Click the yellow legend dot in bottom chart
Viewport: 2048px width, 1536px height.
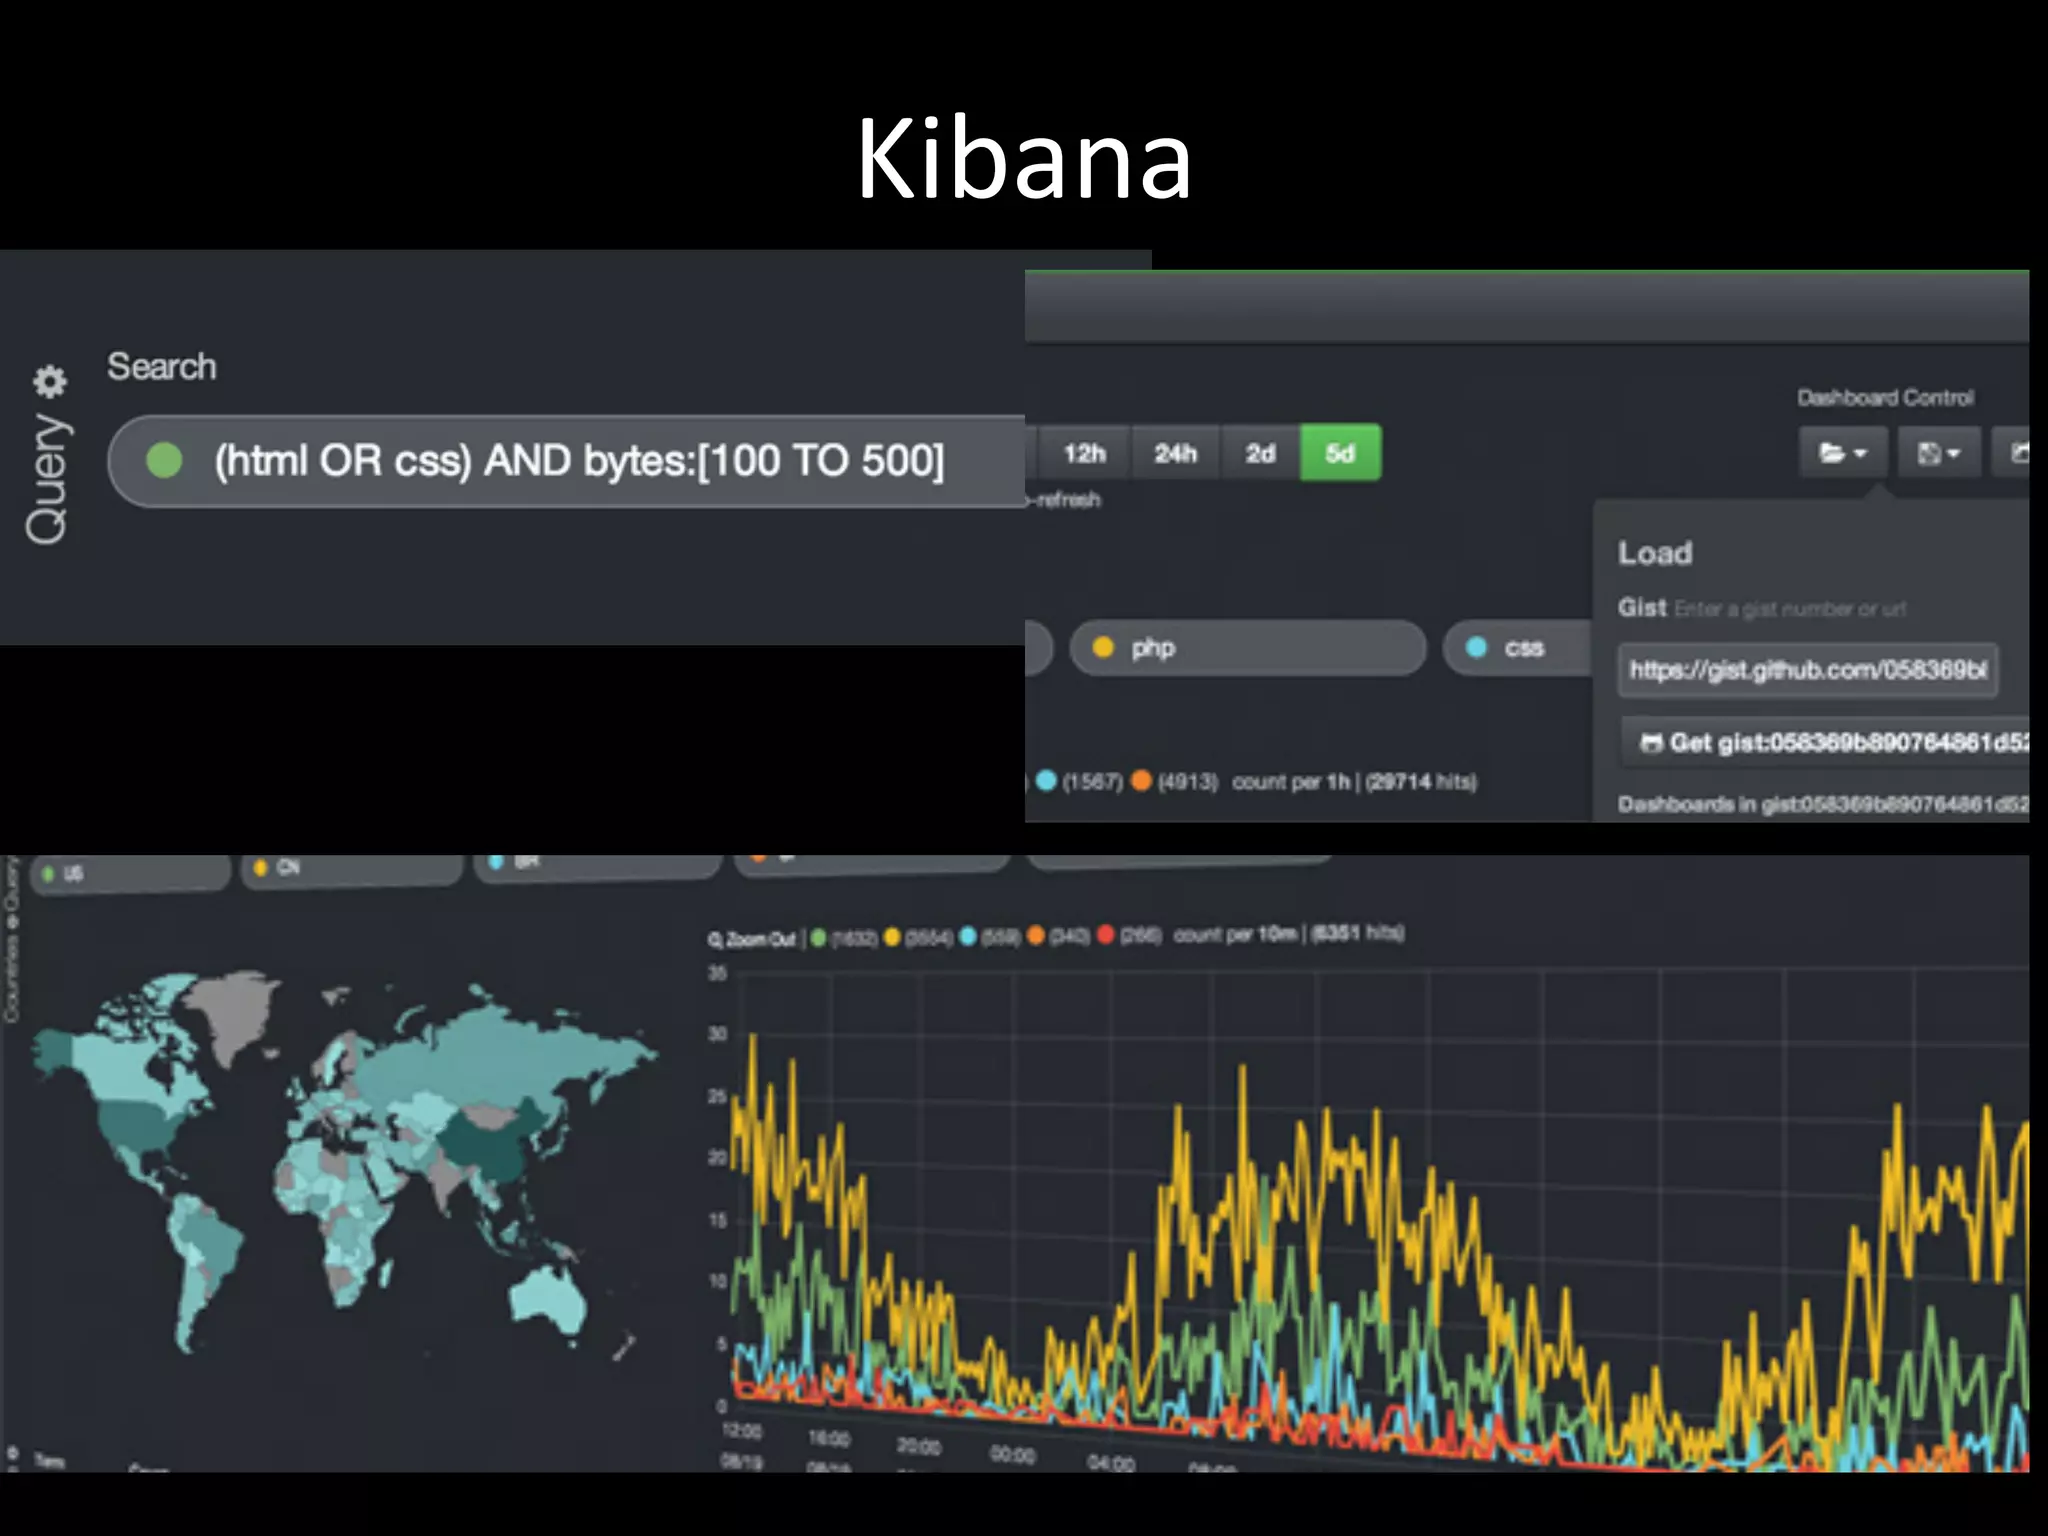click(892, 937)
